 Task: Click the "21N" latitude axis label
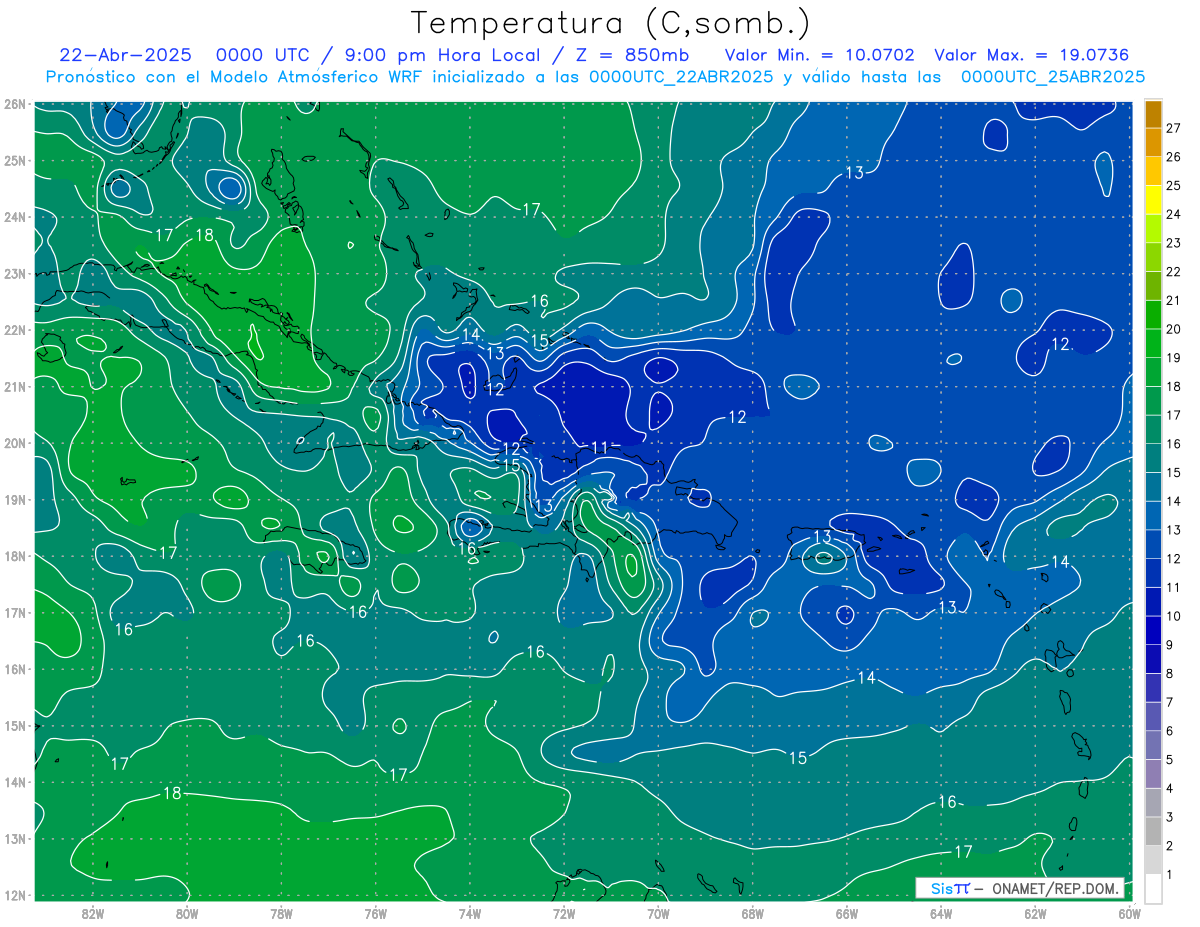(x=15, y=387)
